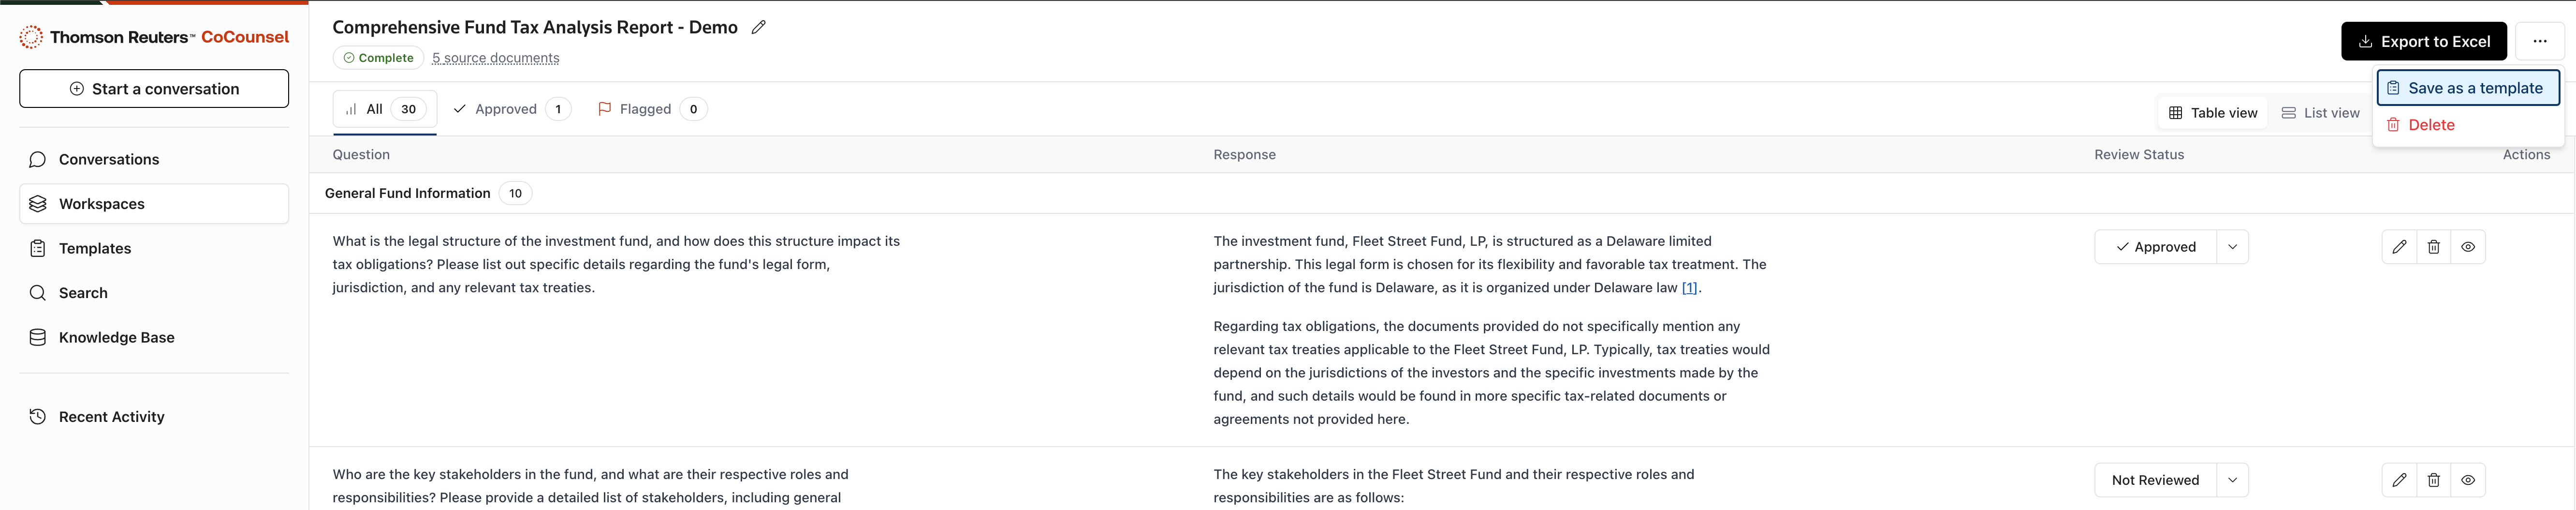This screenshot has width=2576, height=510.
Task: Switch to Table view
Action: 2213,113
